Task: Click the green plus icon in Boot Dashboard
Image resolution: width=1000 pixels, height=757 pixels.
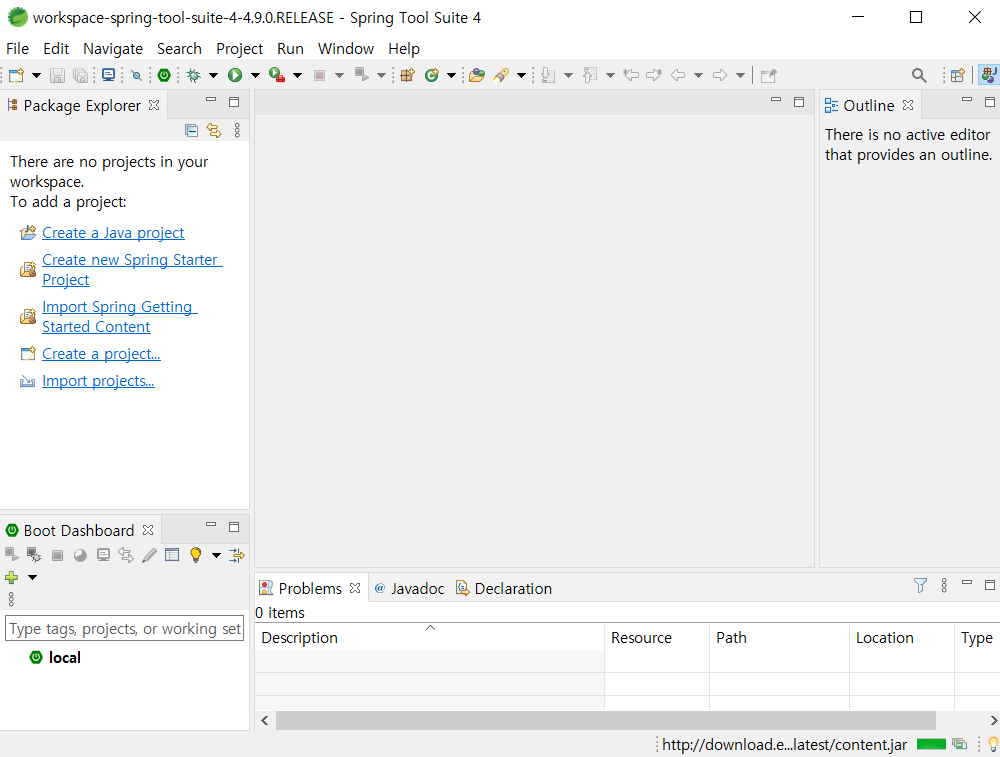Action: [11, 577]
